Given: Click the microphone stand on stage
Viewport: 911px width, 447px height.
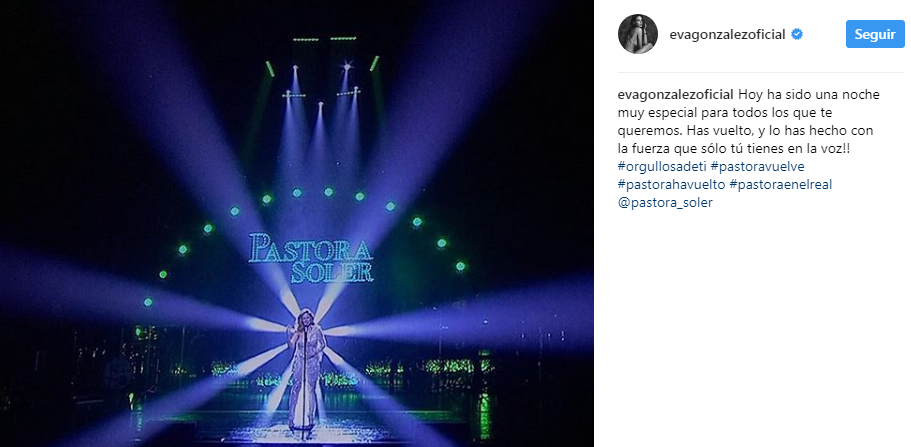Looking at the screenshot, I should coord(304,384).
